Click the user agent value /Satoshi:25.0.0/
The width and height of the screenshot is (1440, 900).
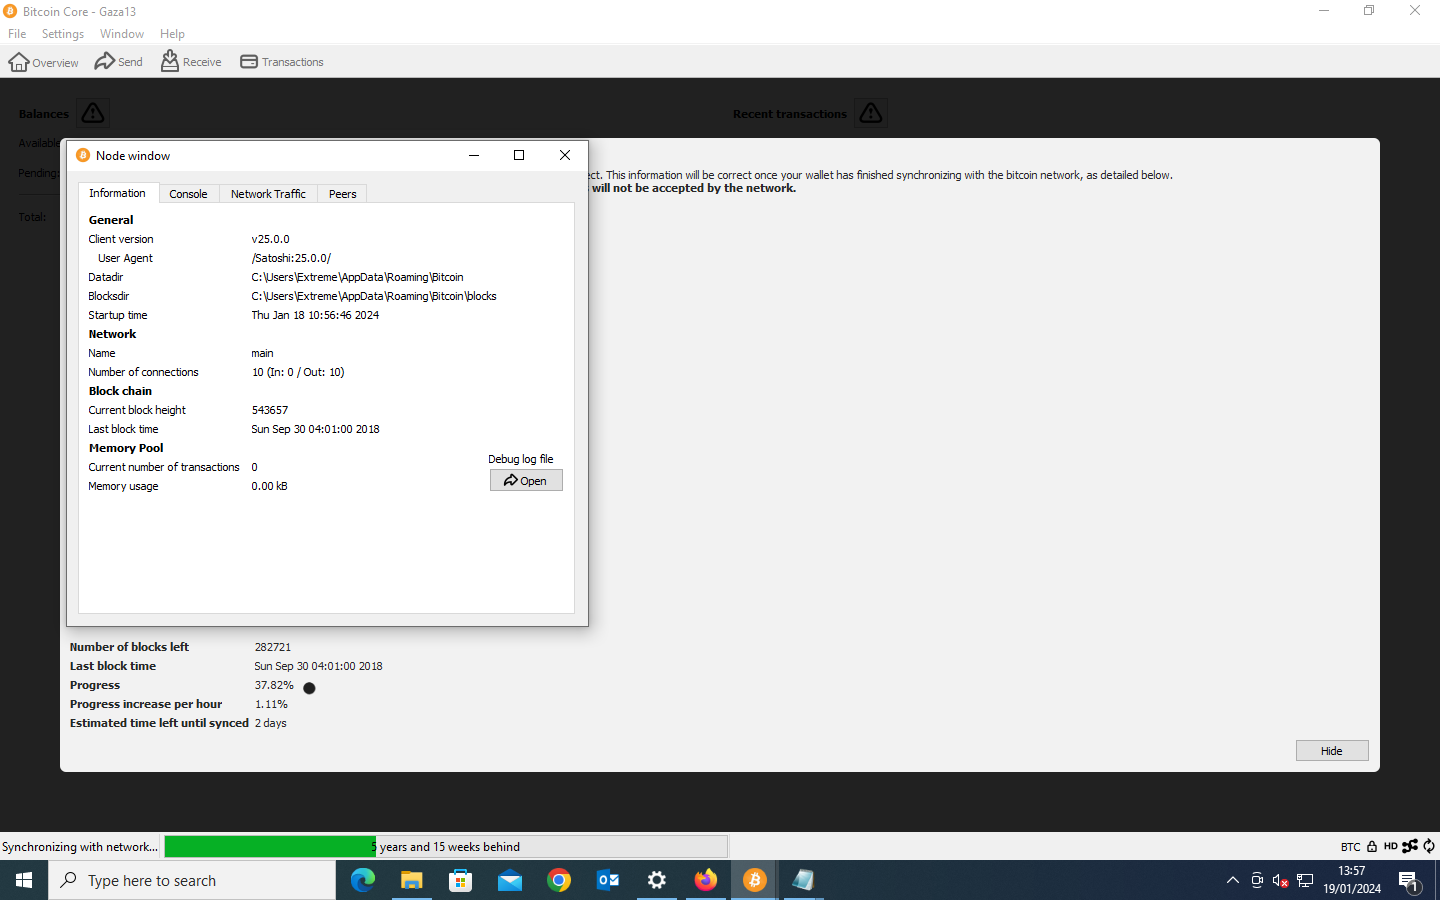[x=291, y=258]
